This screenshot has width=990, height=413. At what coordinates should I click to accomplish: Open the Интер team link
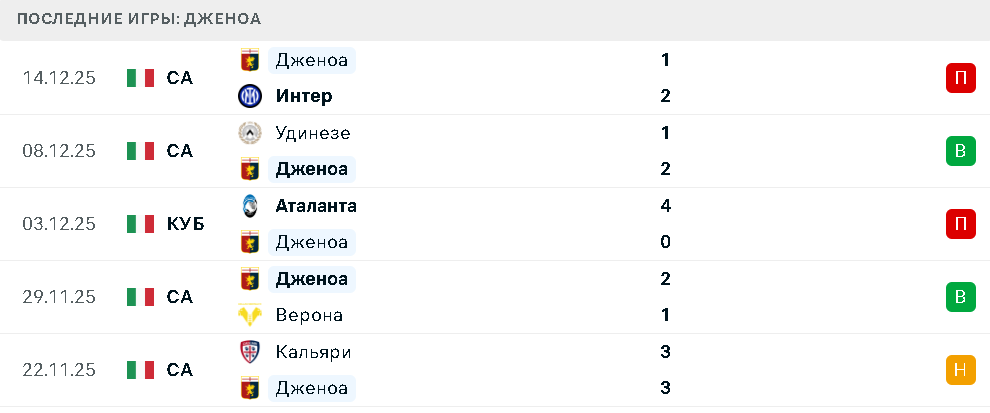click(303, 96)
